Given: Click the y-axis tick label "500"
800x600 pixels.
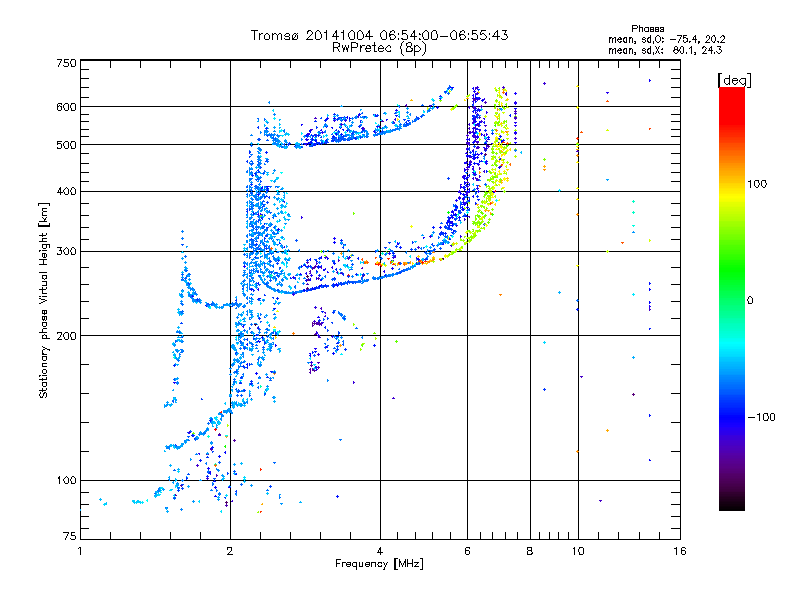Looking at the screenshot, I should click(66, 145).
